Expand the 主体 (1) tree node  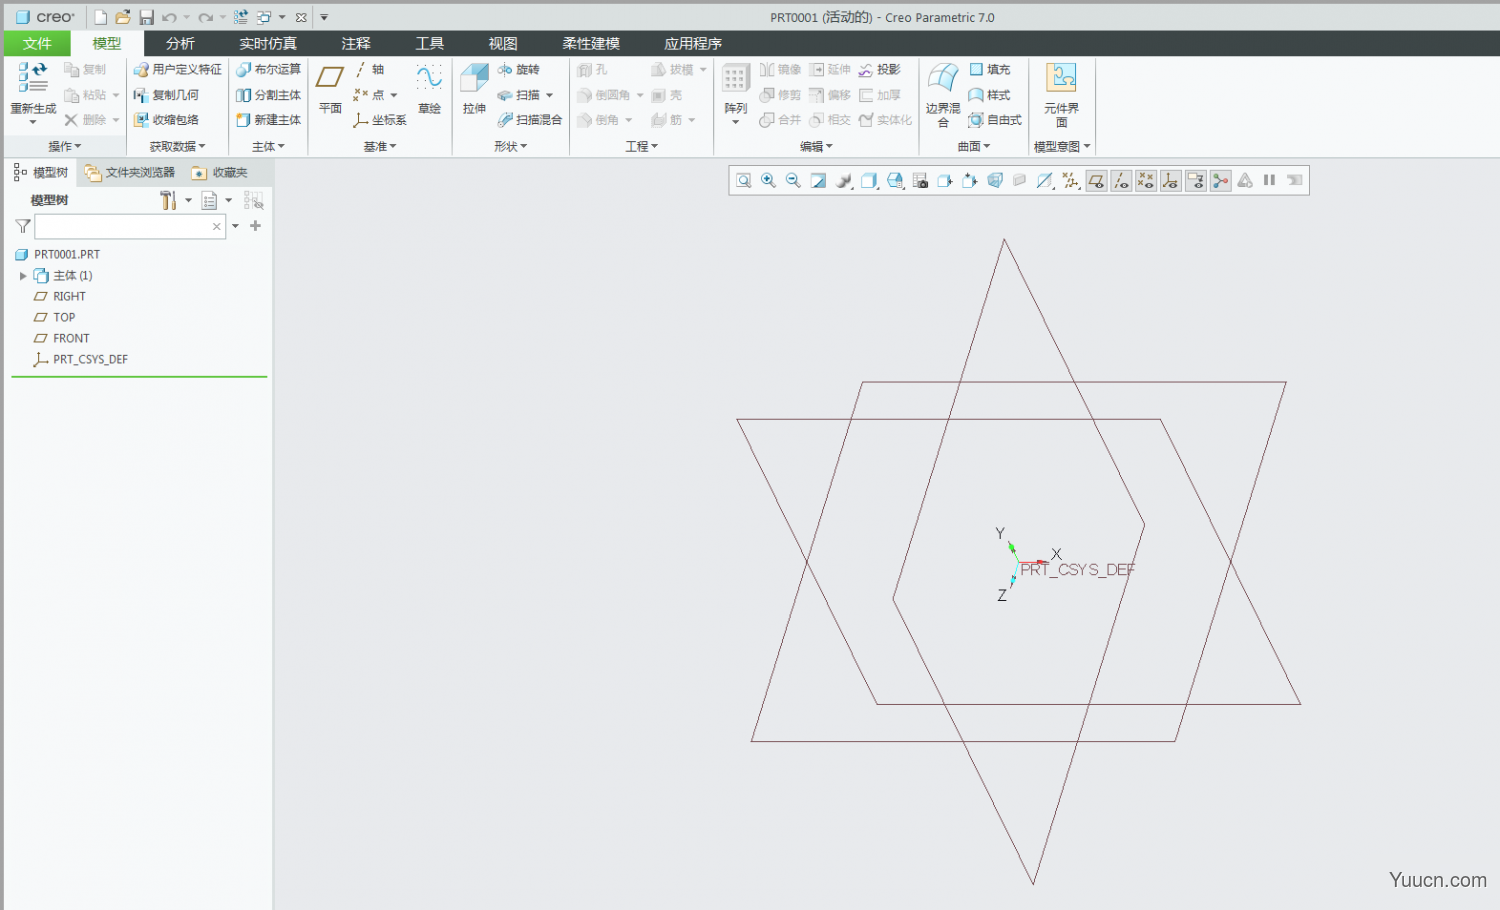23,276
